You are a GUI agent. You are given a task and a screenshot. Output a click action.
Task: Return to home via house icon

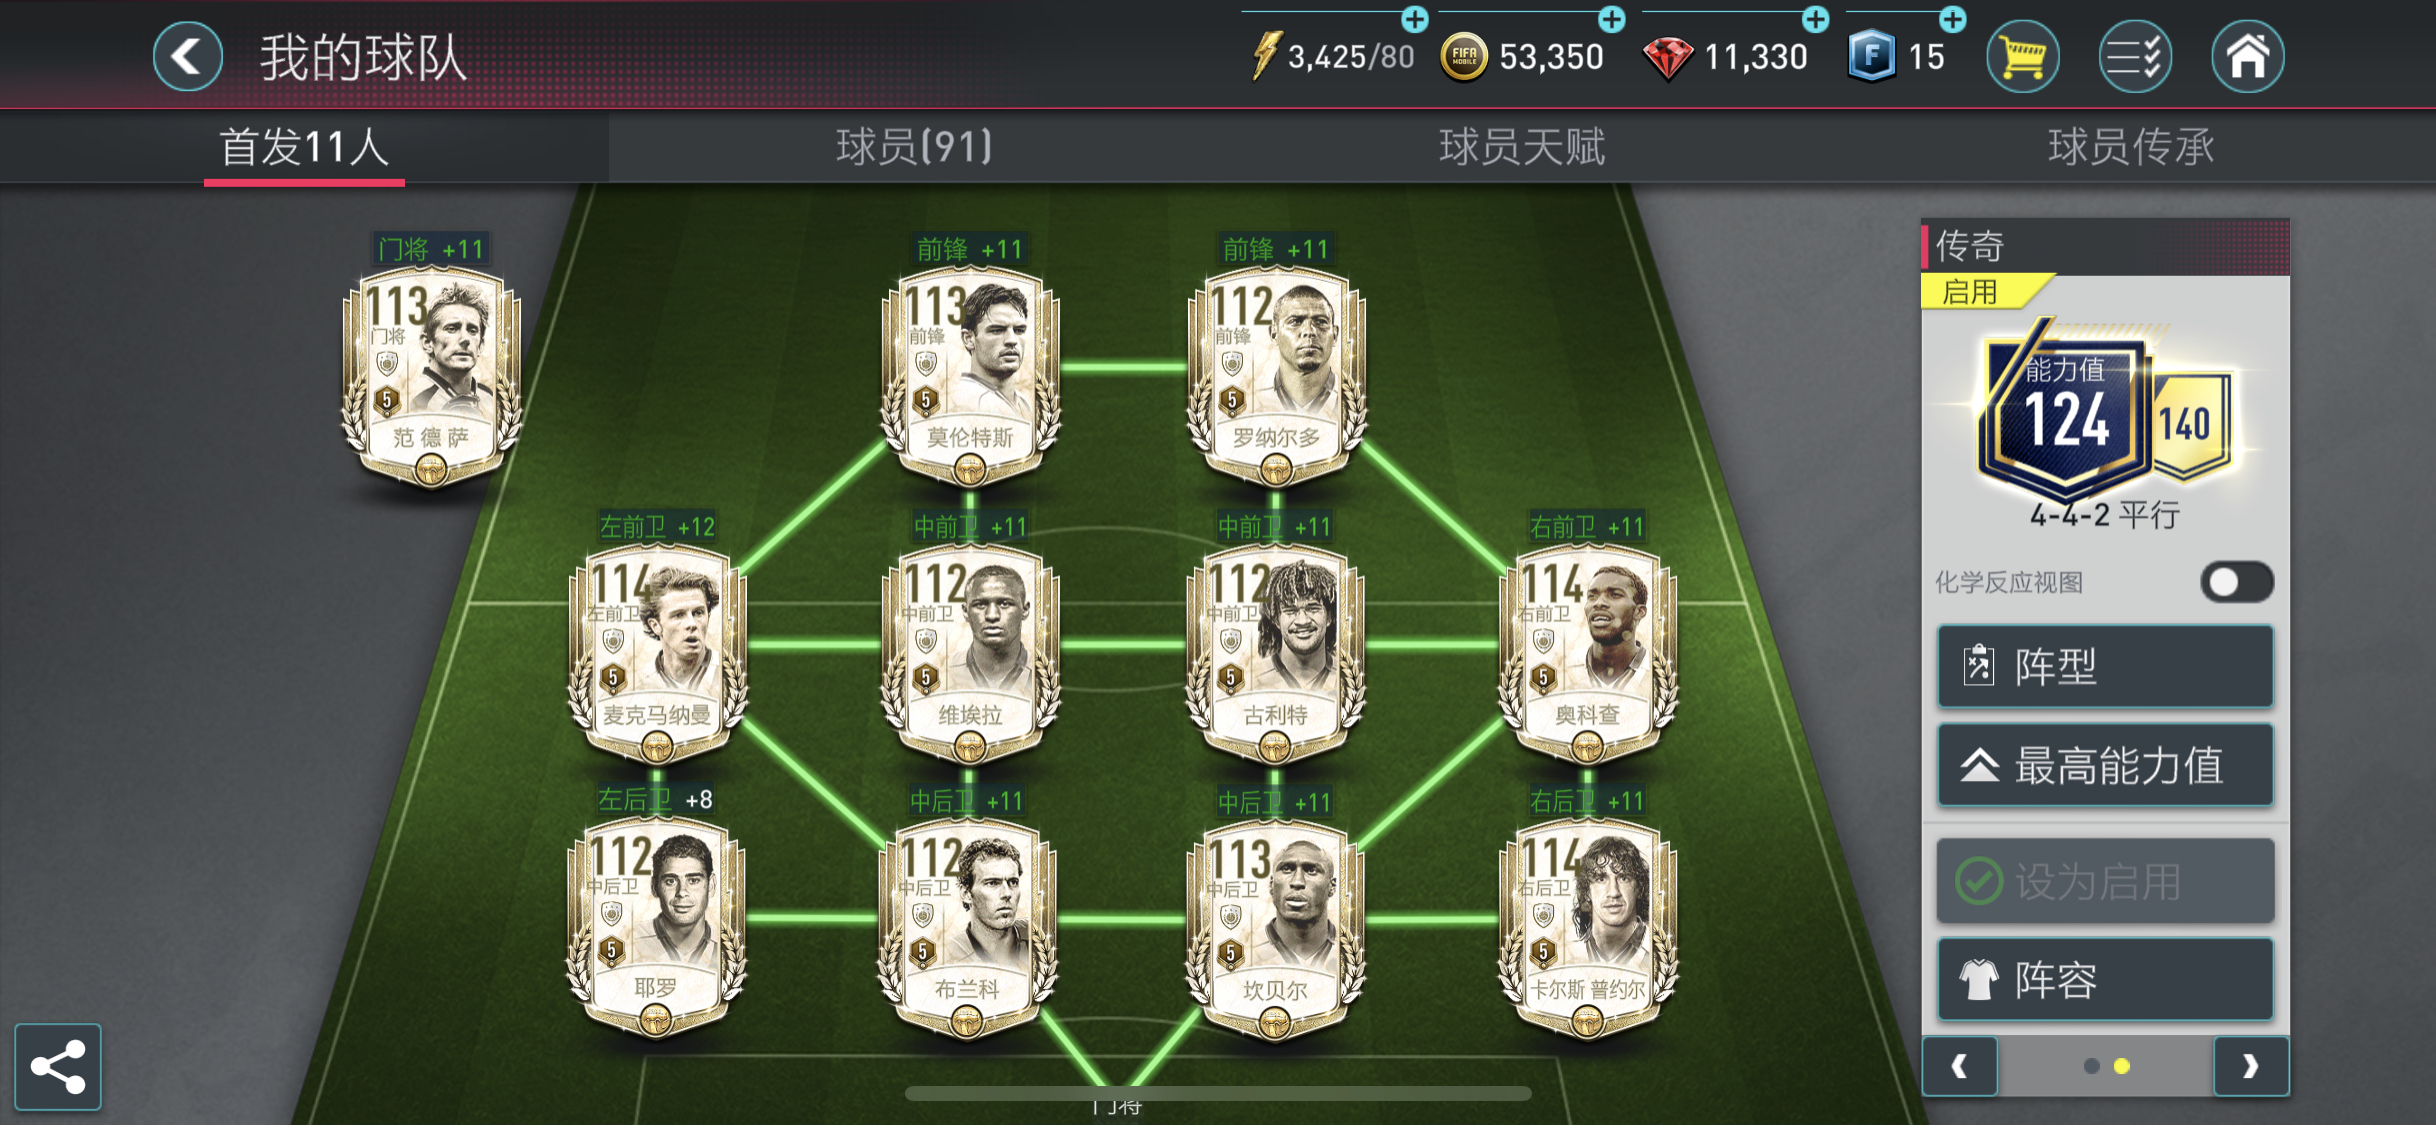[2247, 57]
